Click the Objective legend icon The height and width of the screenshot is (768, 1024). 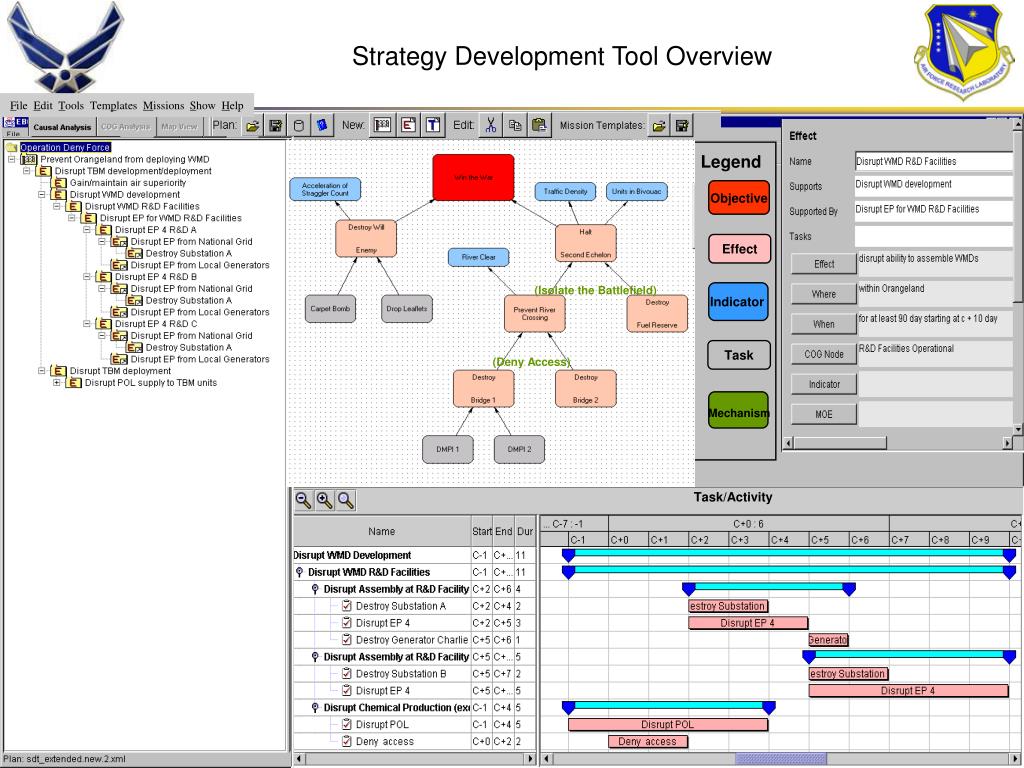click(739, 198)
